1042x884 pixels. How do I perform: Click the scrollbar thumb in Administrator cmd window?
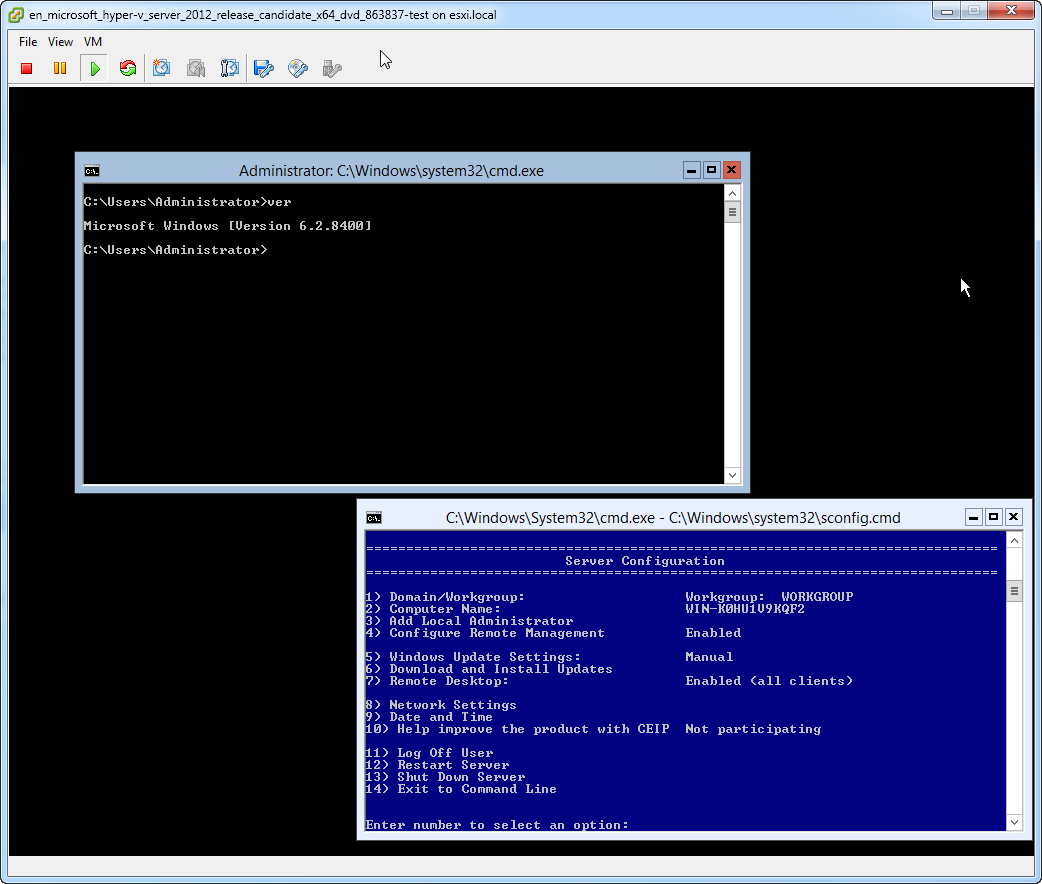tap(732, 213)
